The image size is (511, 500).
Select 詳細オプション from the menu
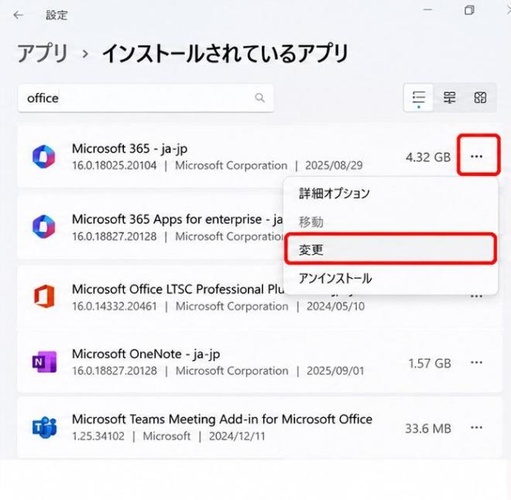[x=391, y=193]
